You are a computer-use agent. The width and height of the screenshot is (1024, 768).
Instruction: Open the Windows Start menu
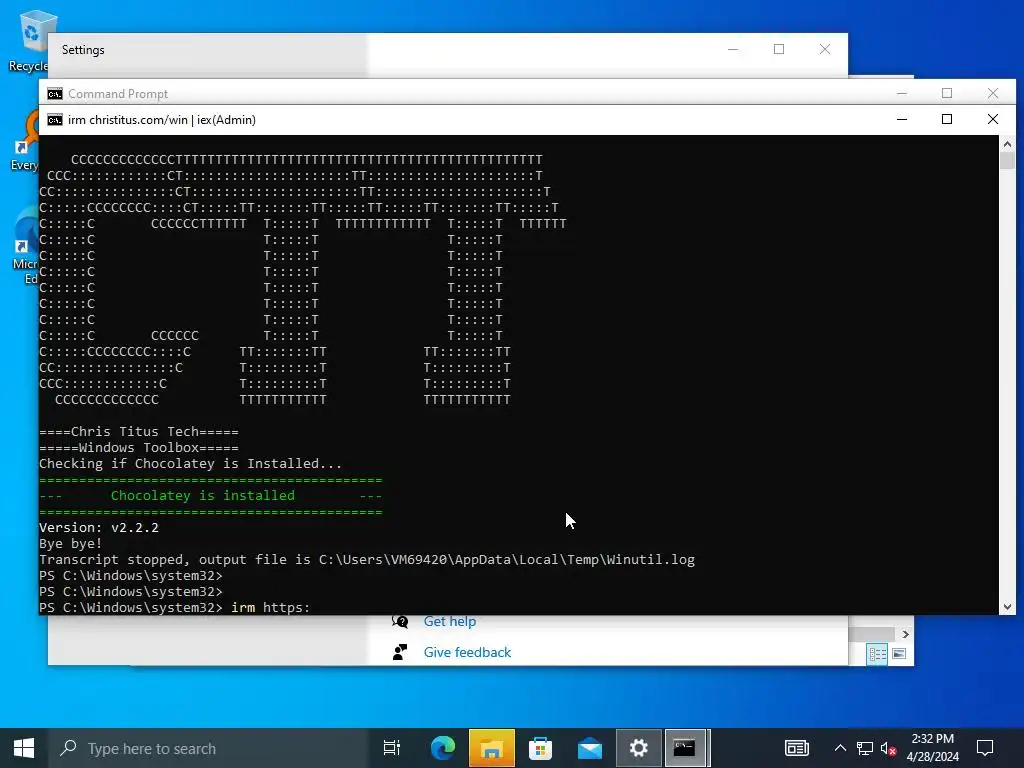pyautogui.click(x=24, y=748)
